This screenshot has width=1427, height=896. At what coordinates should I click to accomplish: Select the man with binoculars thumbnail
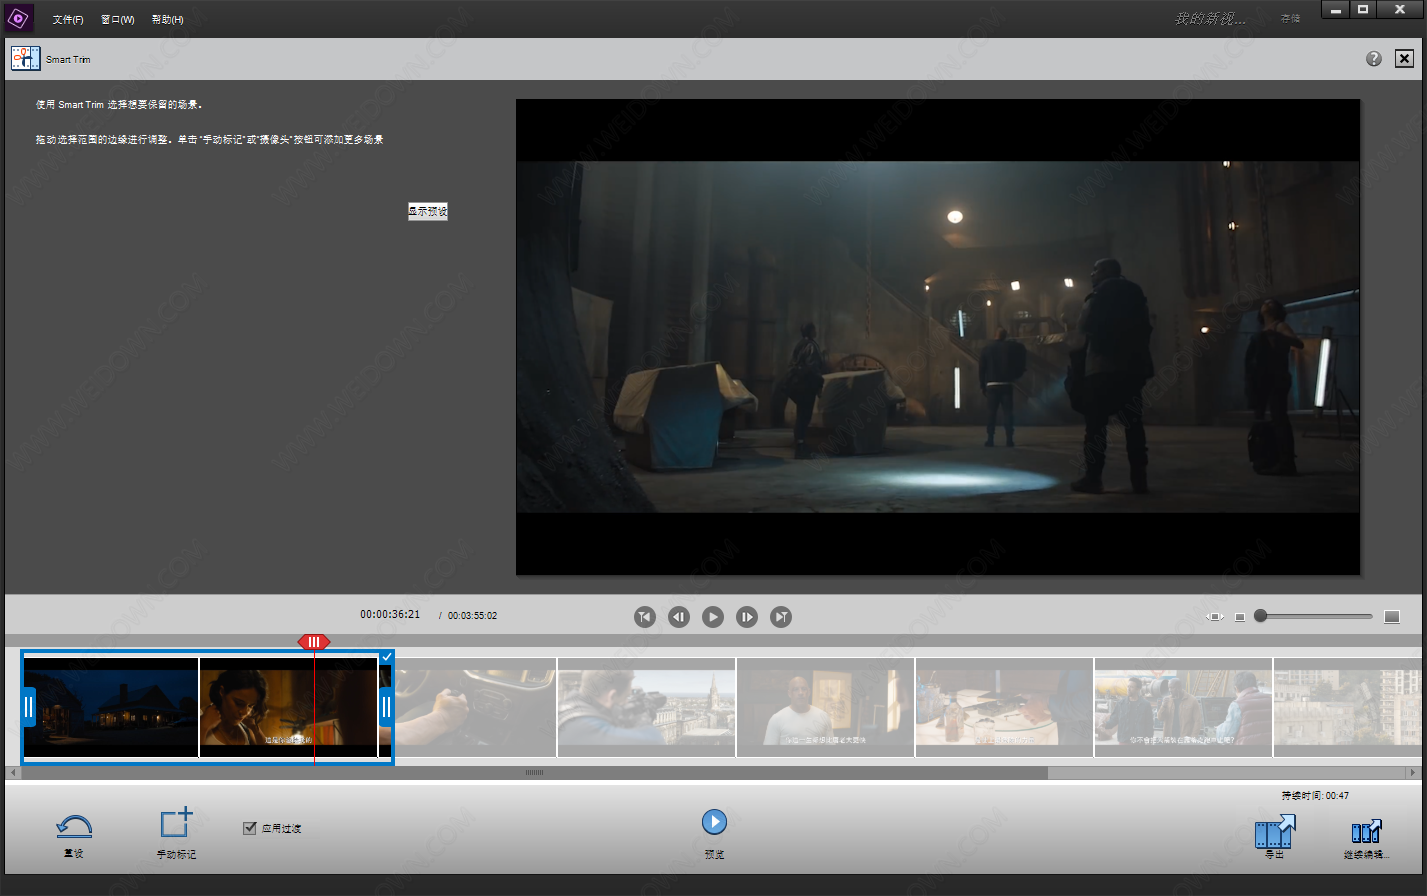[646, 707]
